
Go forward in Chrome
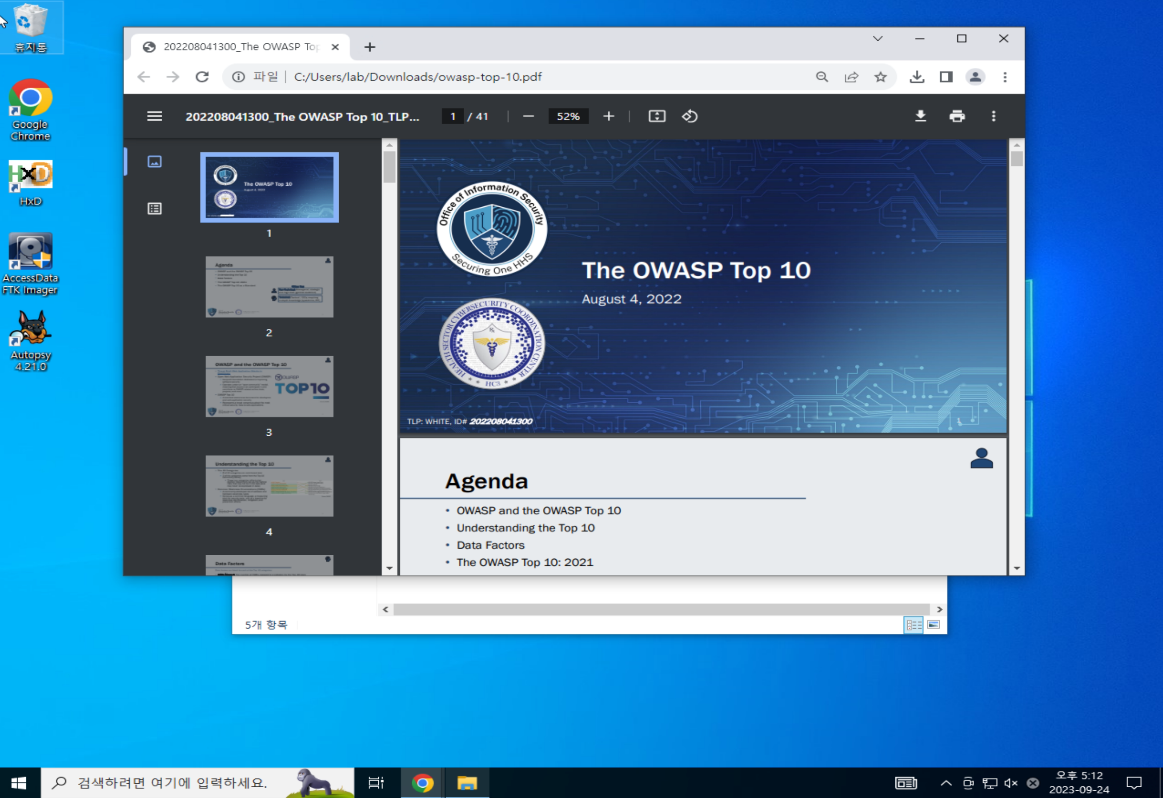pos(173,77)
